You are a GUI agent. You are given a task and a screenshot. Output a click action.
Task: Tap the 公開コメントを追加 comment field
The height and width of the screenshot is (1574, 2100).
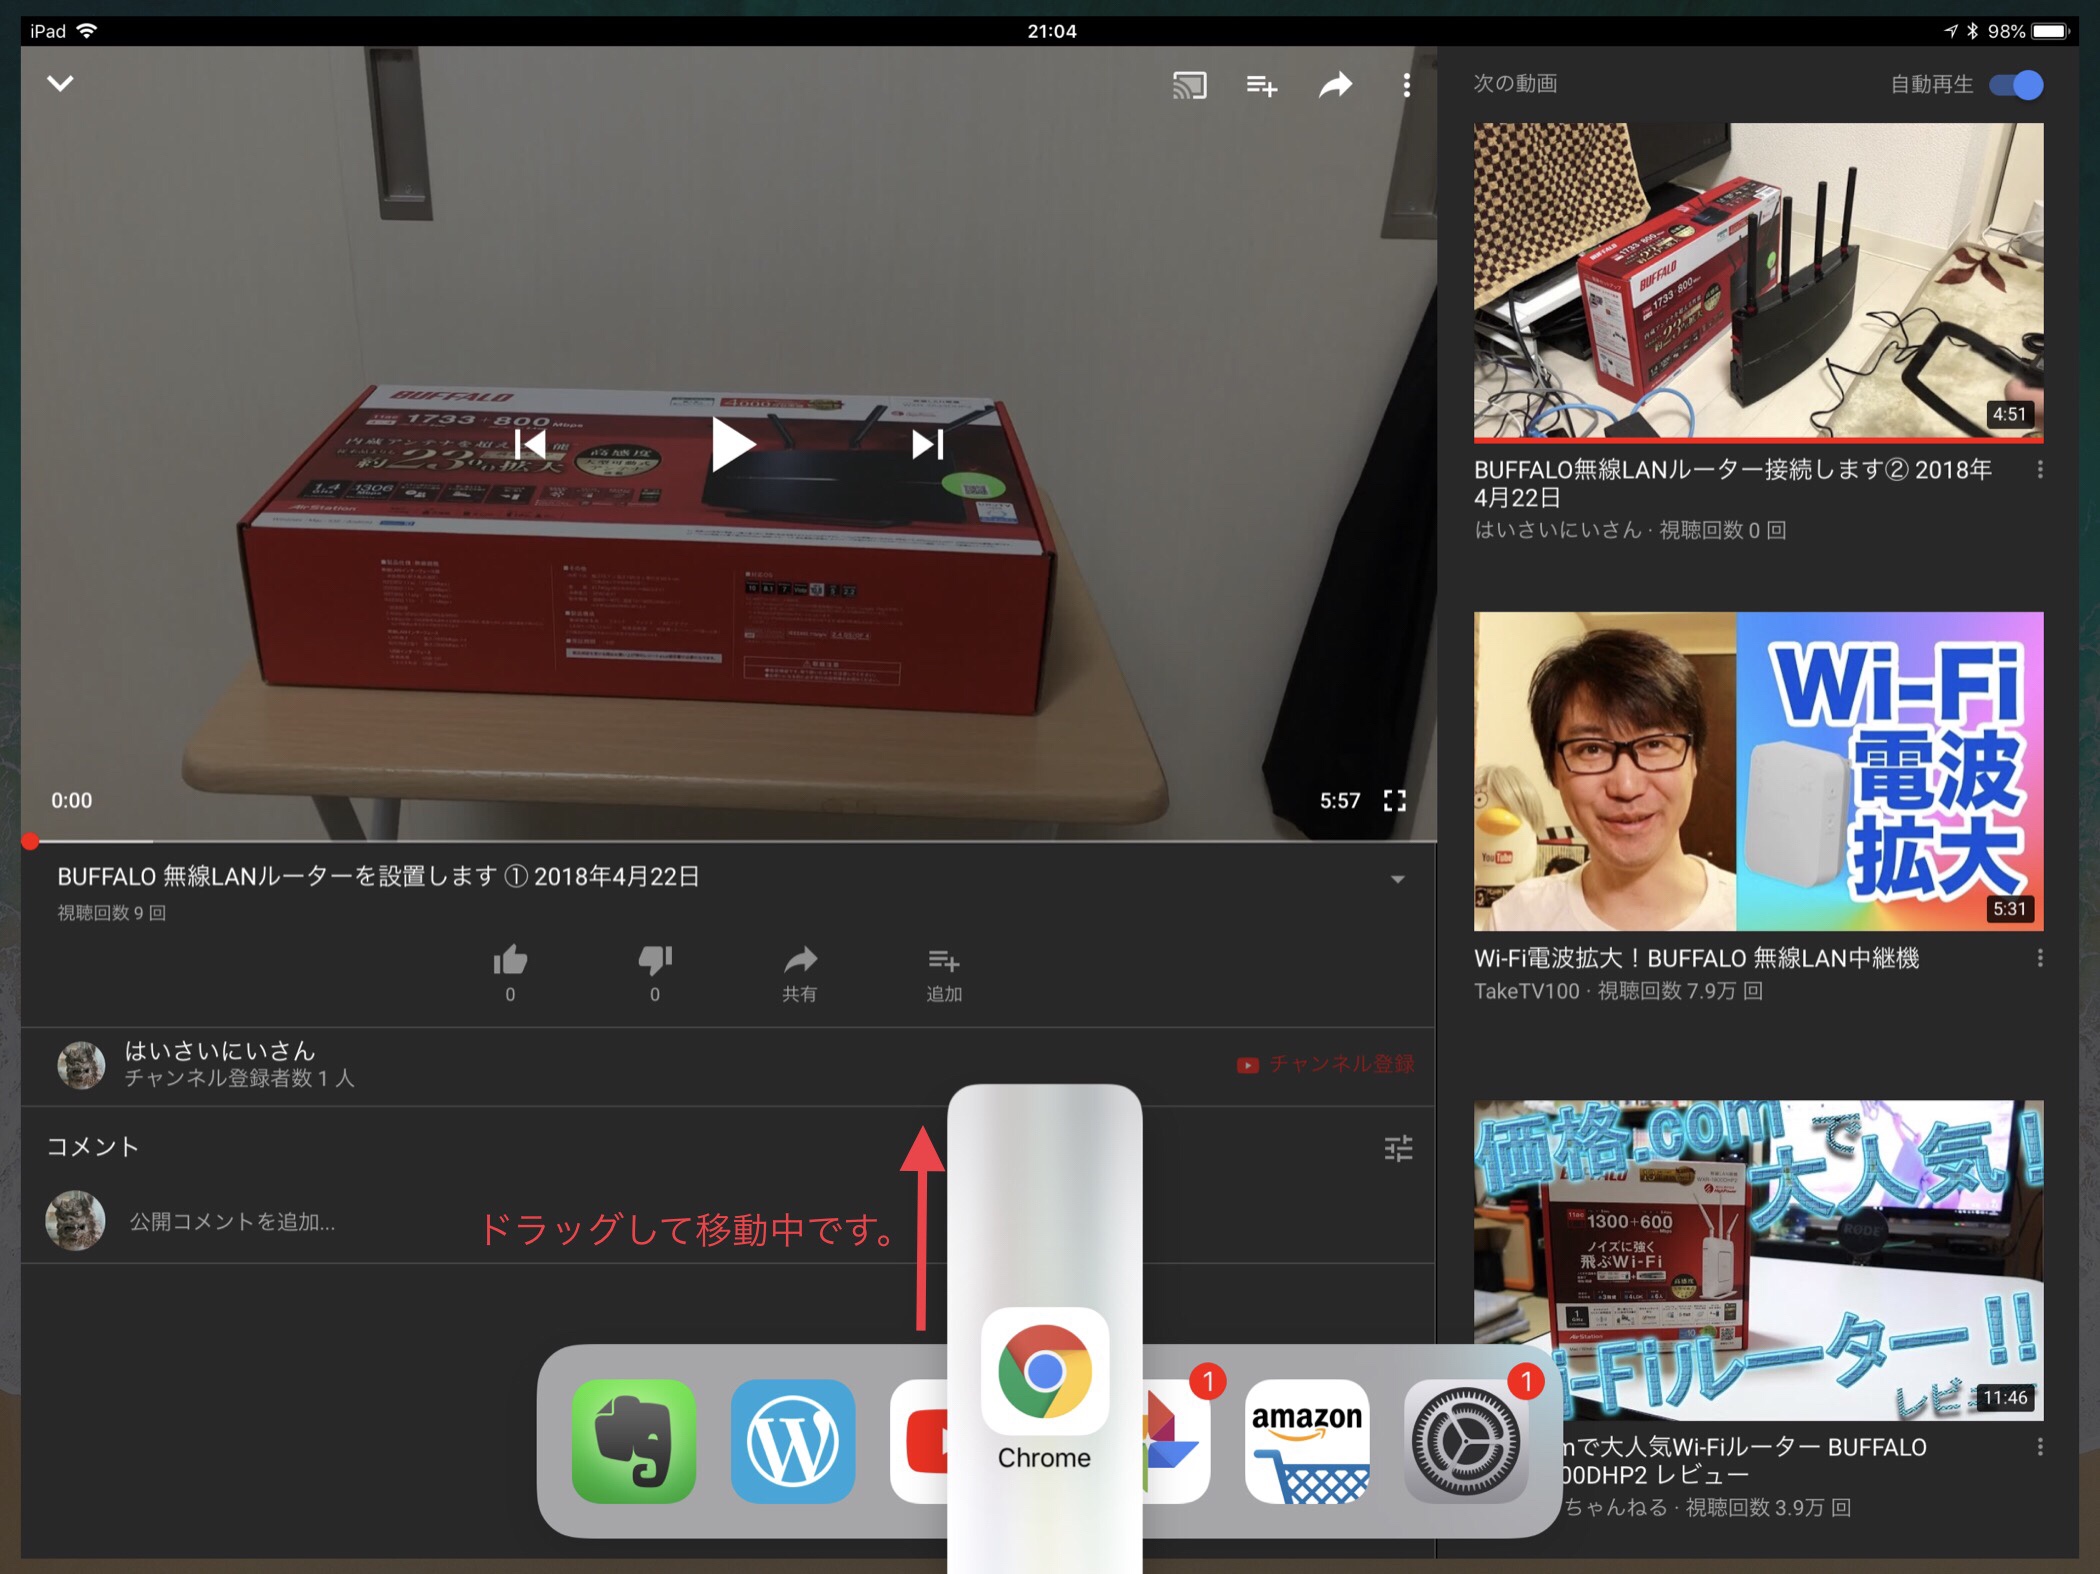tap(232, 1221)
